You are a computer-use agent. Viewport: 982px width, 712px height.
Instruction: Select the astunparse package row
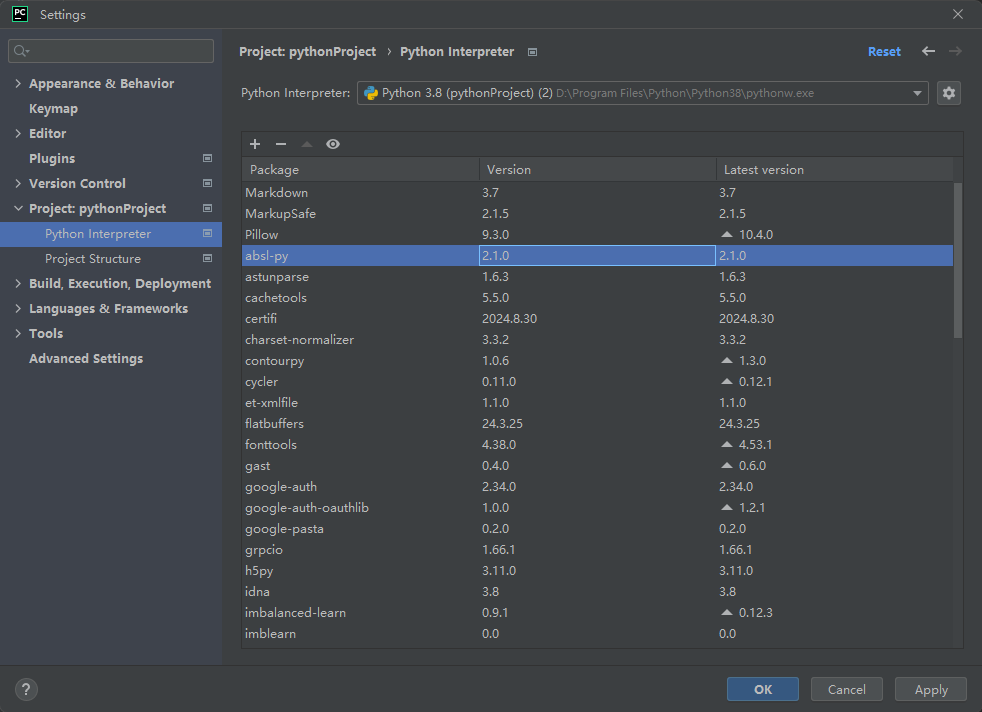coord(597,276)
